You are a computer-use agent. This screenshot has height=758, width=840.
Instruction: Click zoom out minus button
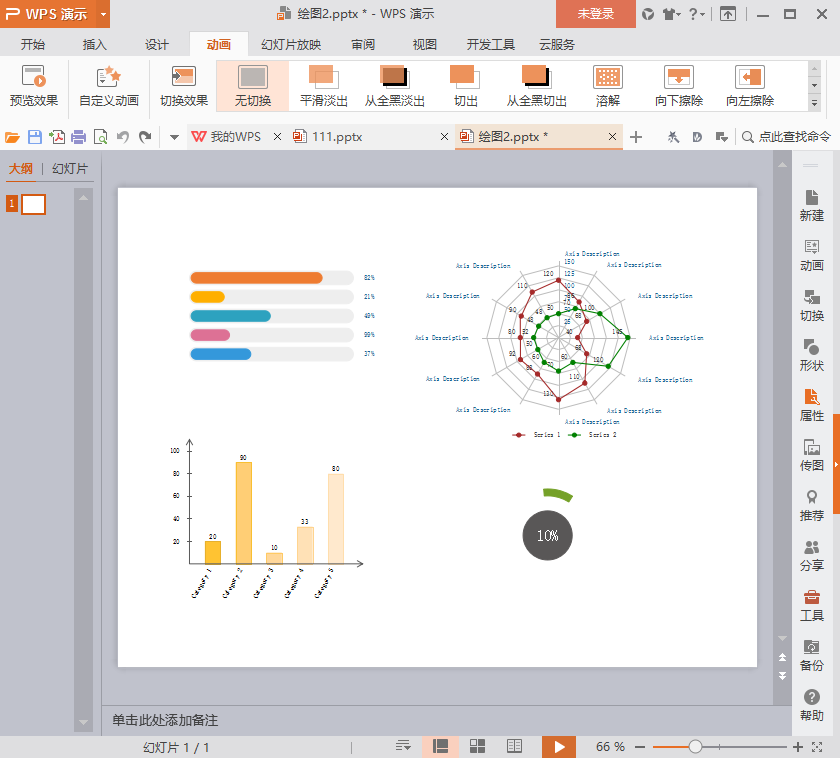640,747
